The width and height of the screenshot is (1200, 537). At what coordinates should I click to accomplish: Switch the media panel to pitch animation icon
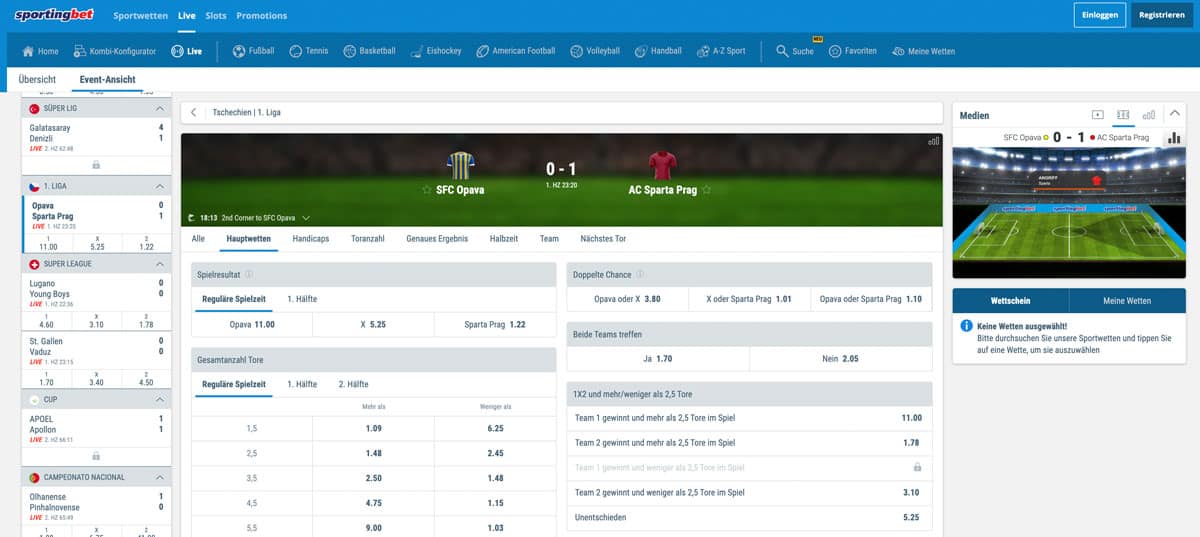[x=1123, y=115]
